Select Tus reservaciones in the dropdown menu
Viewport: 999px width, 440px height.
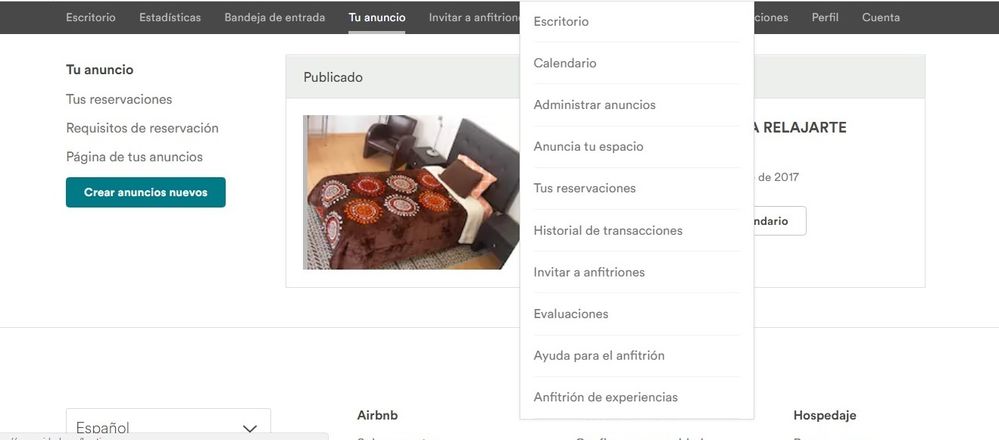584,188
